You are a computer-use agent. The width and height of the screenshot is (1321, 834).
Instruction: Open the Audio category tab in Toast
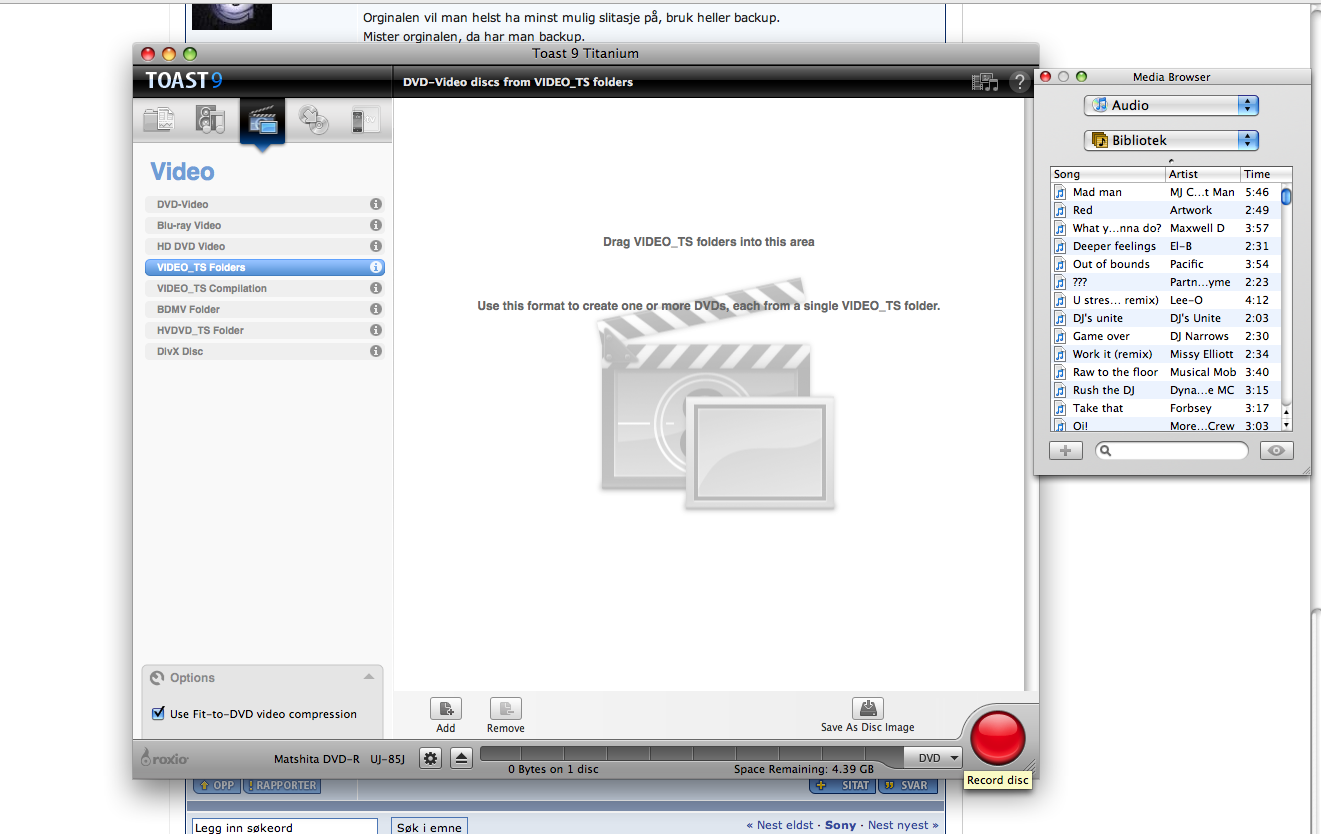pyautogui.click(x=210, y=120)
